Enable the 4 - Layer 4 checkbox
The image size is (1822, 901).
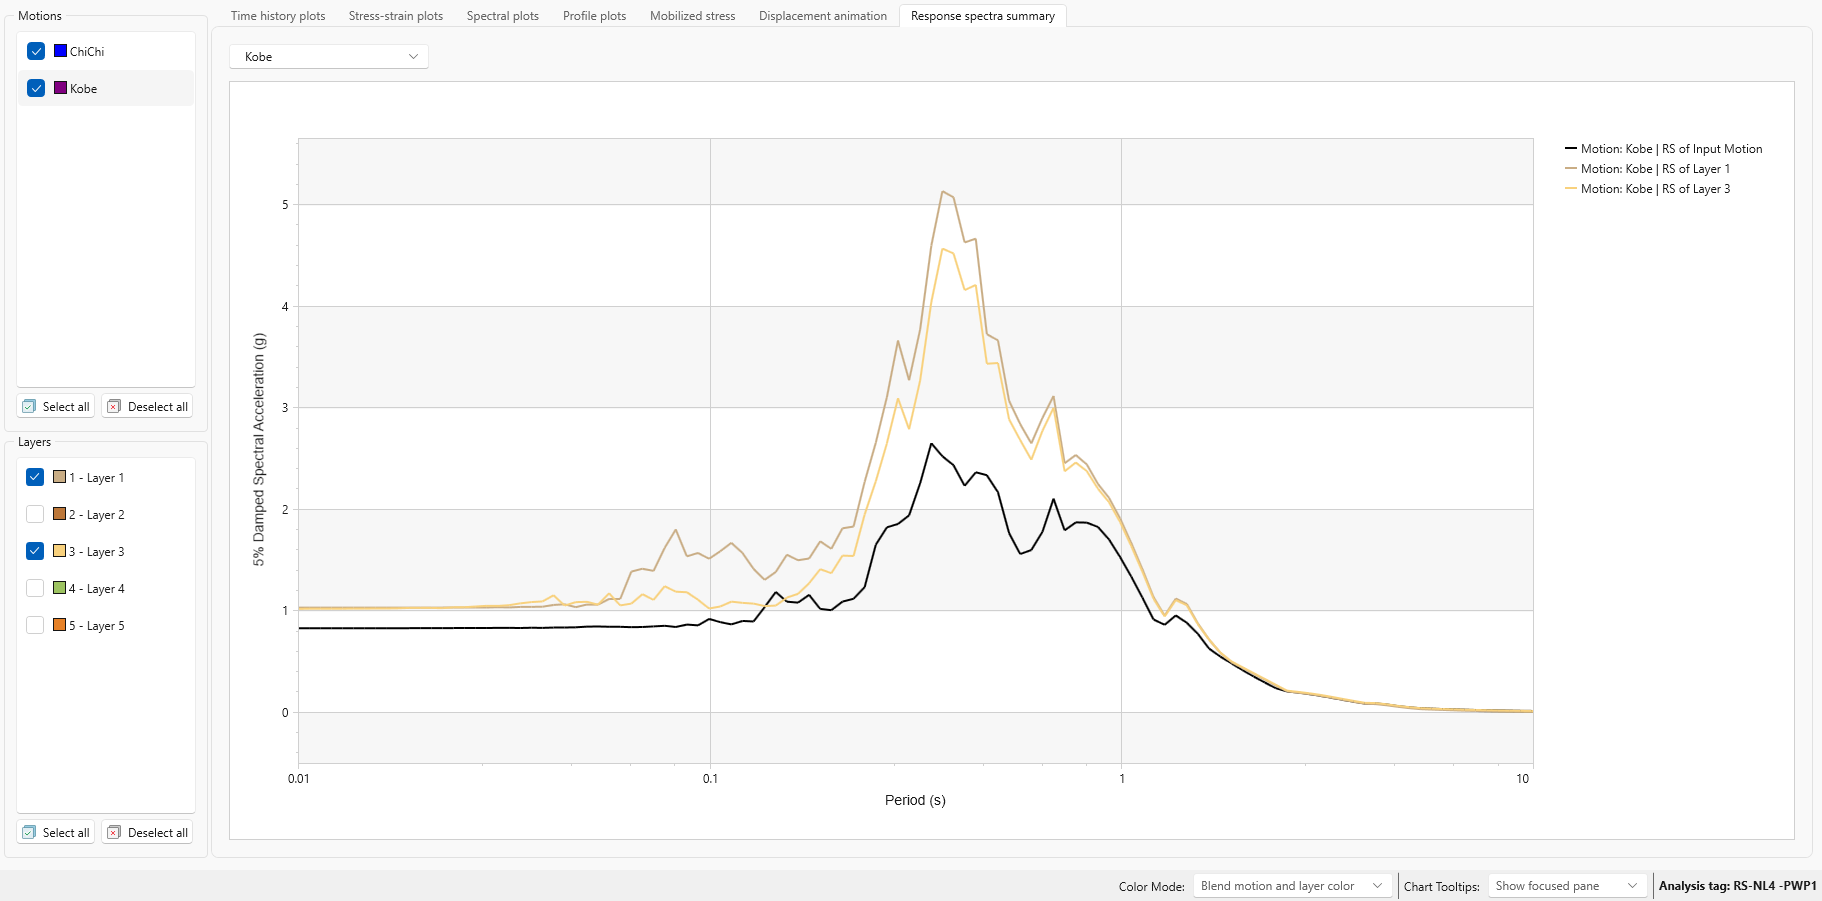coord(35,588)
